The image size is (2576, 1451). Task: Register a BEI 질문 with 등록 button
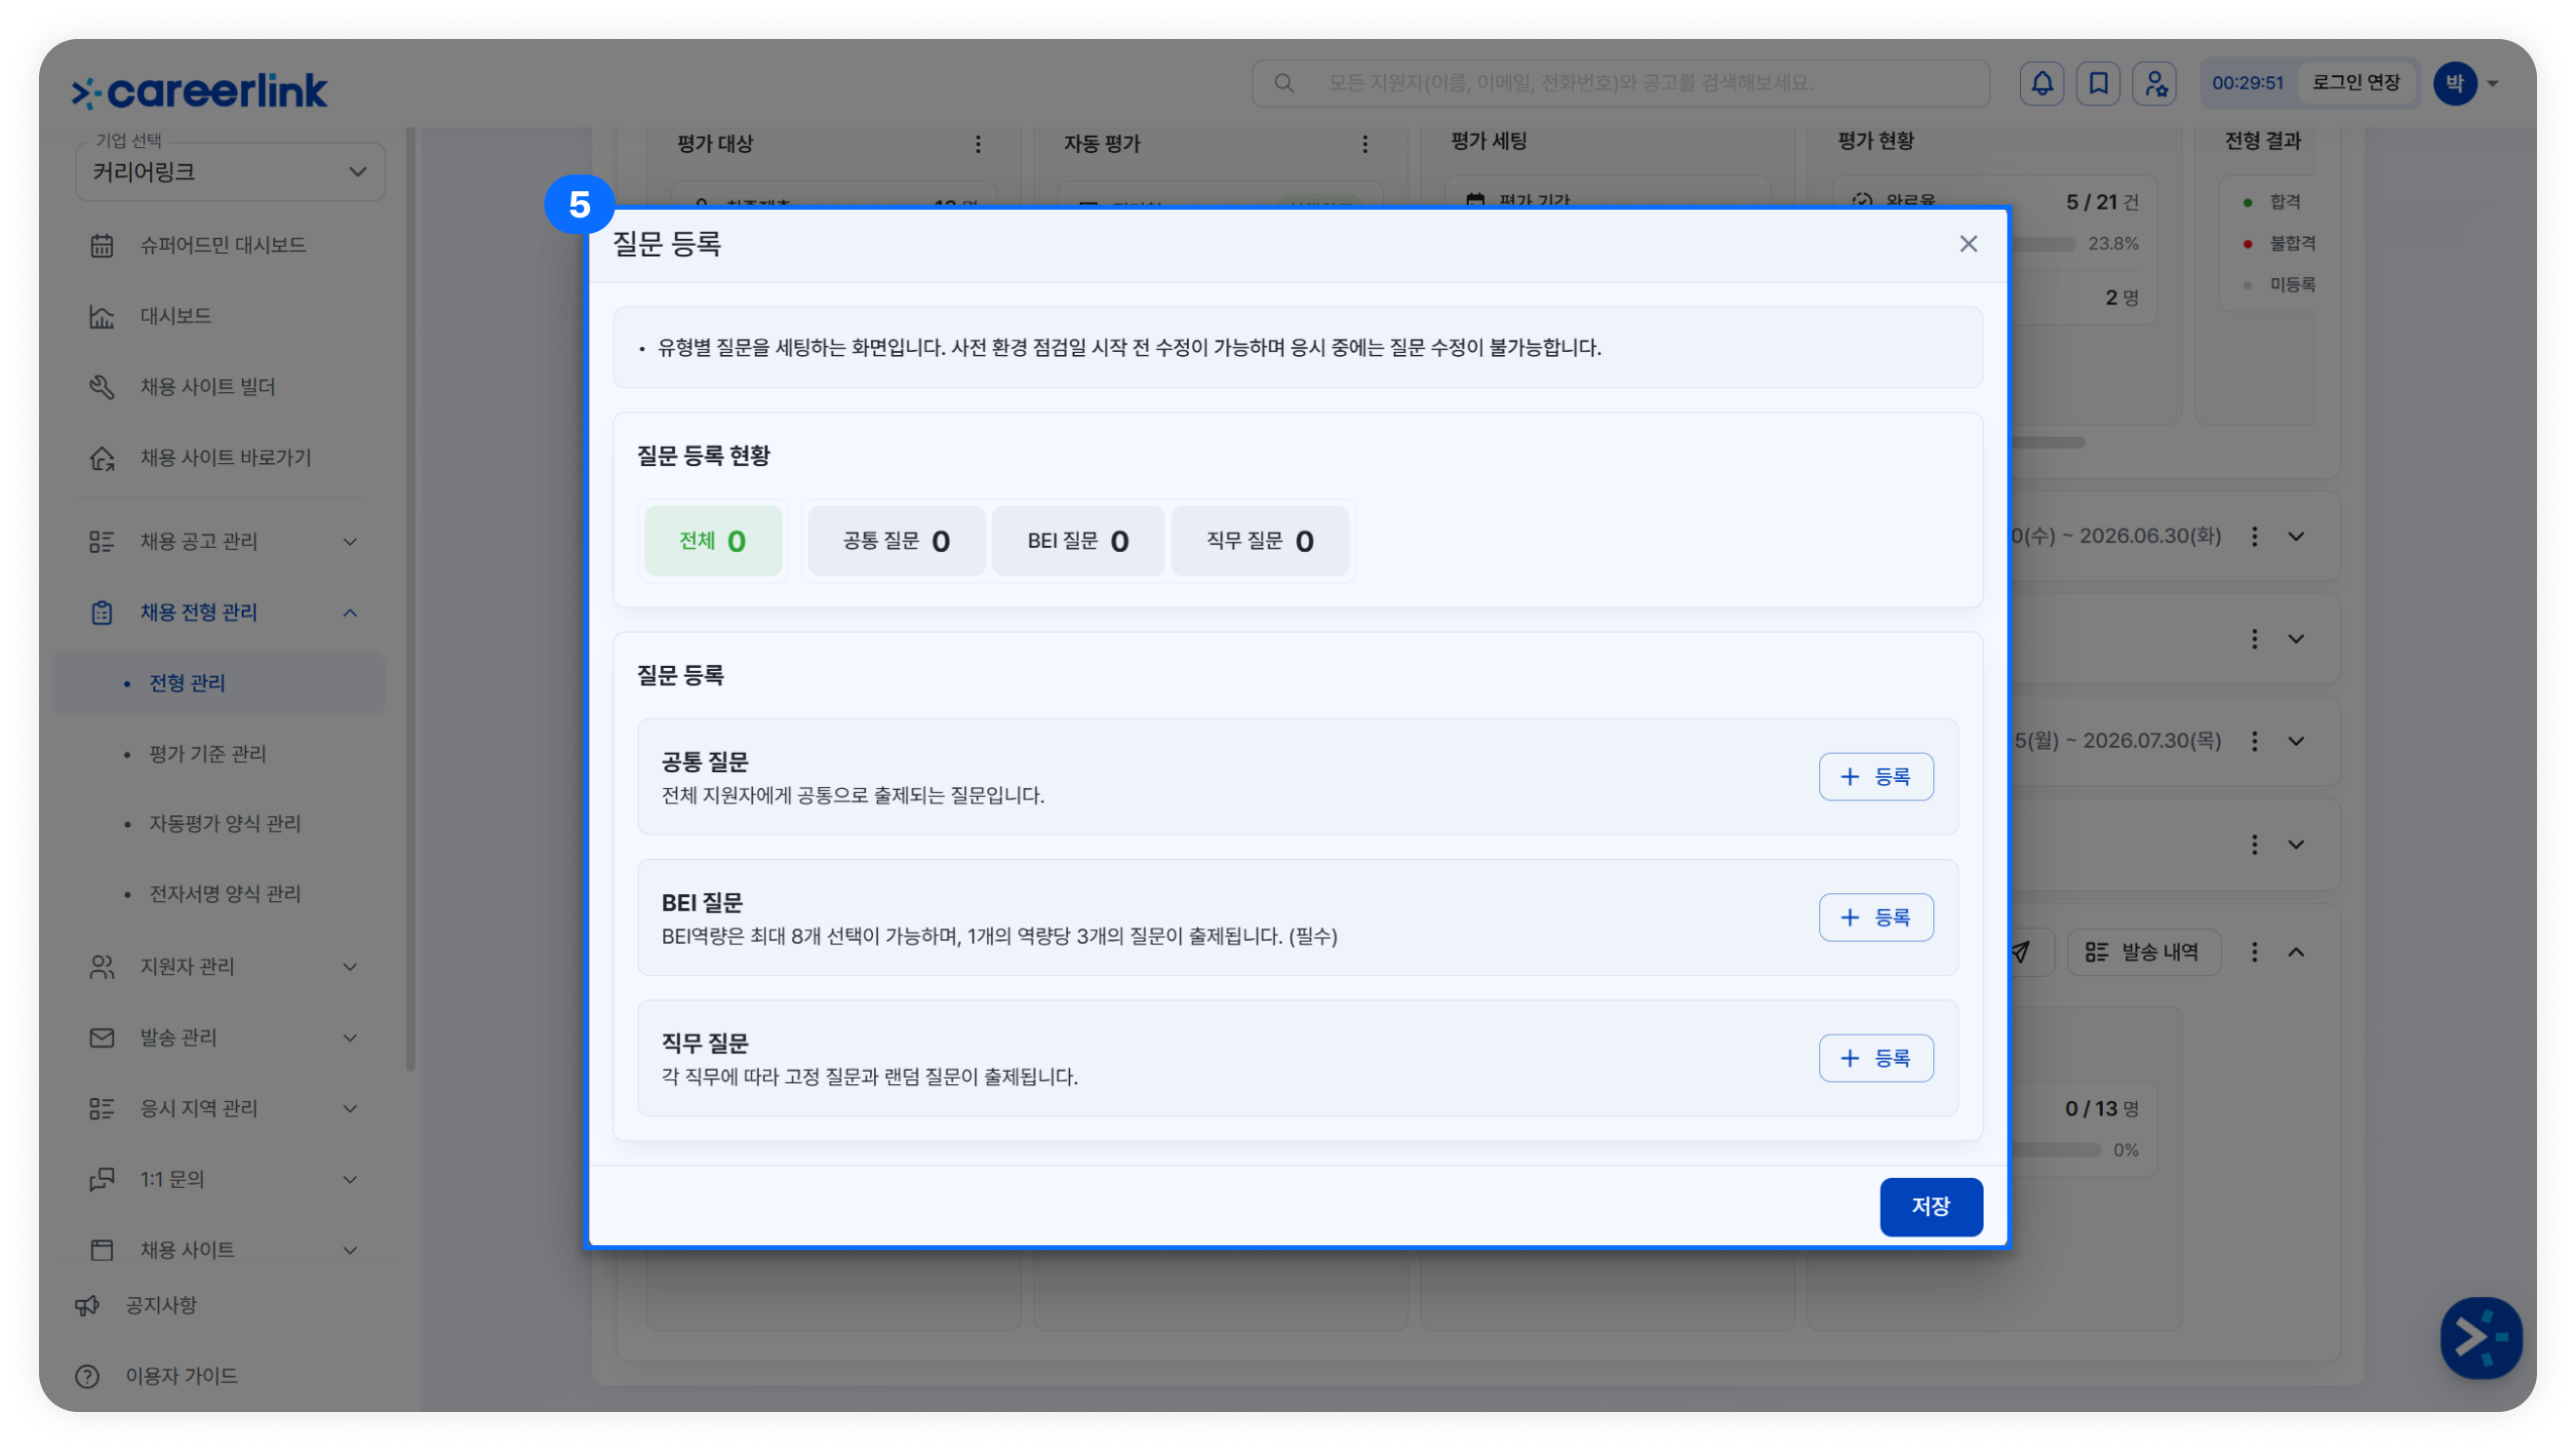[x=1876, y=917]
